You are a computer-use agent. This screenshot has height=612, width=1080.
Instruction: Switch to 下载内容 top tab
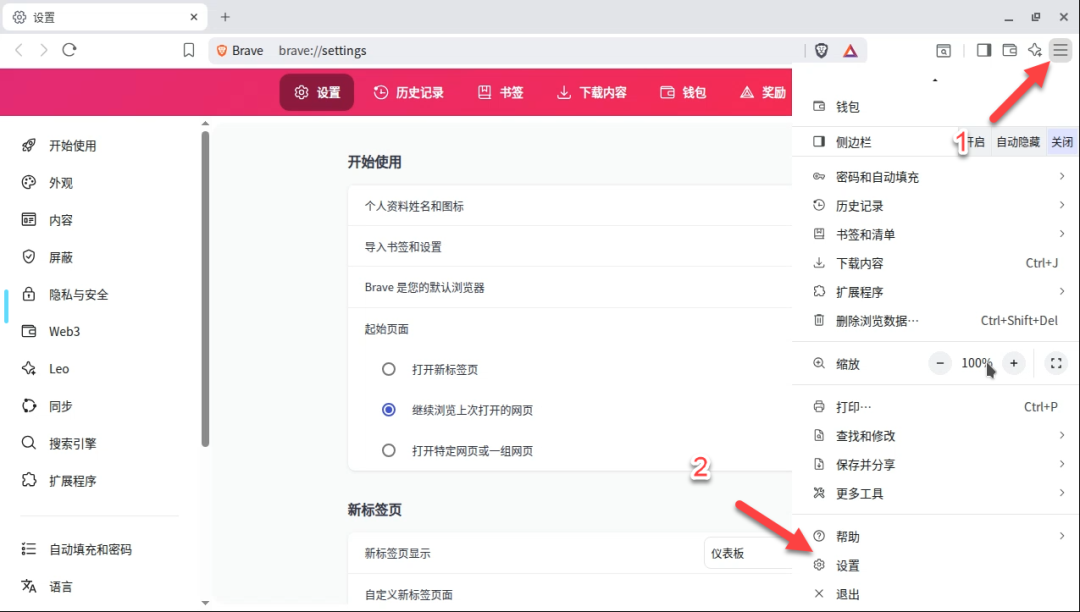tap(592, 92)
